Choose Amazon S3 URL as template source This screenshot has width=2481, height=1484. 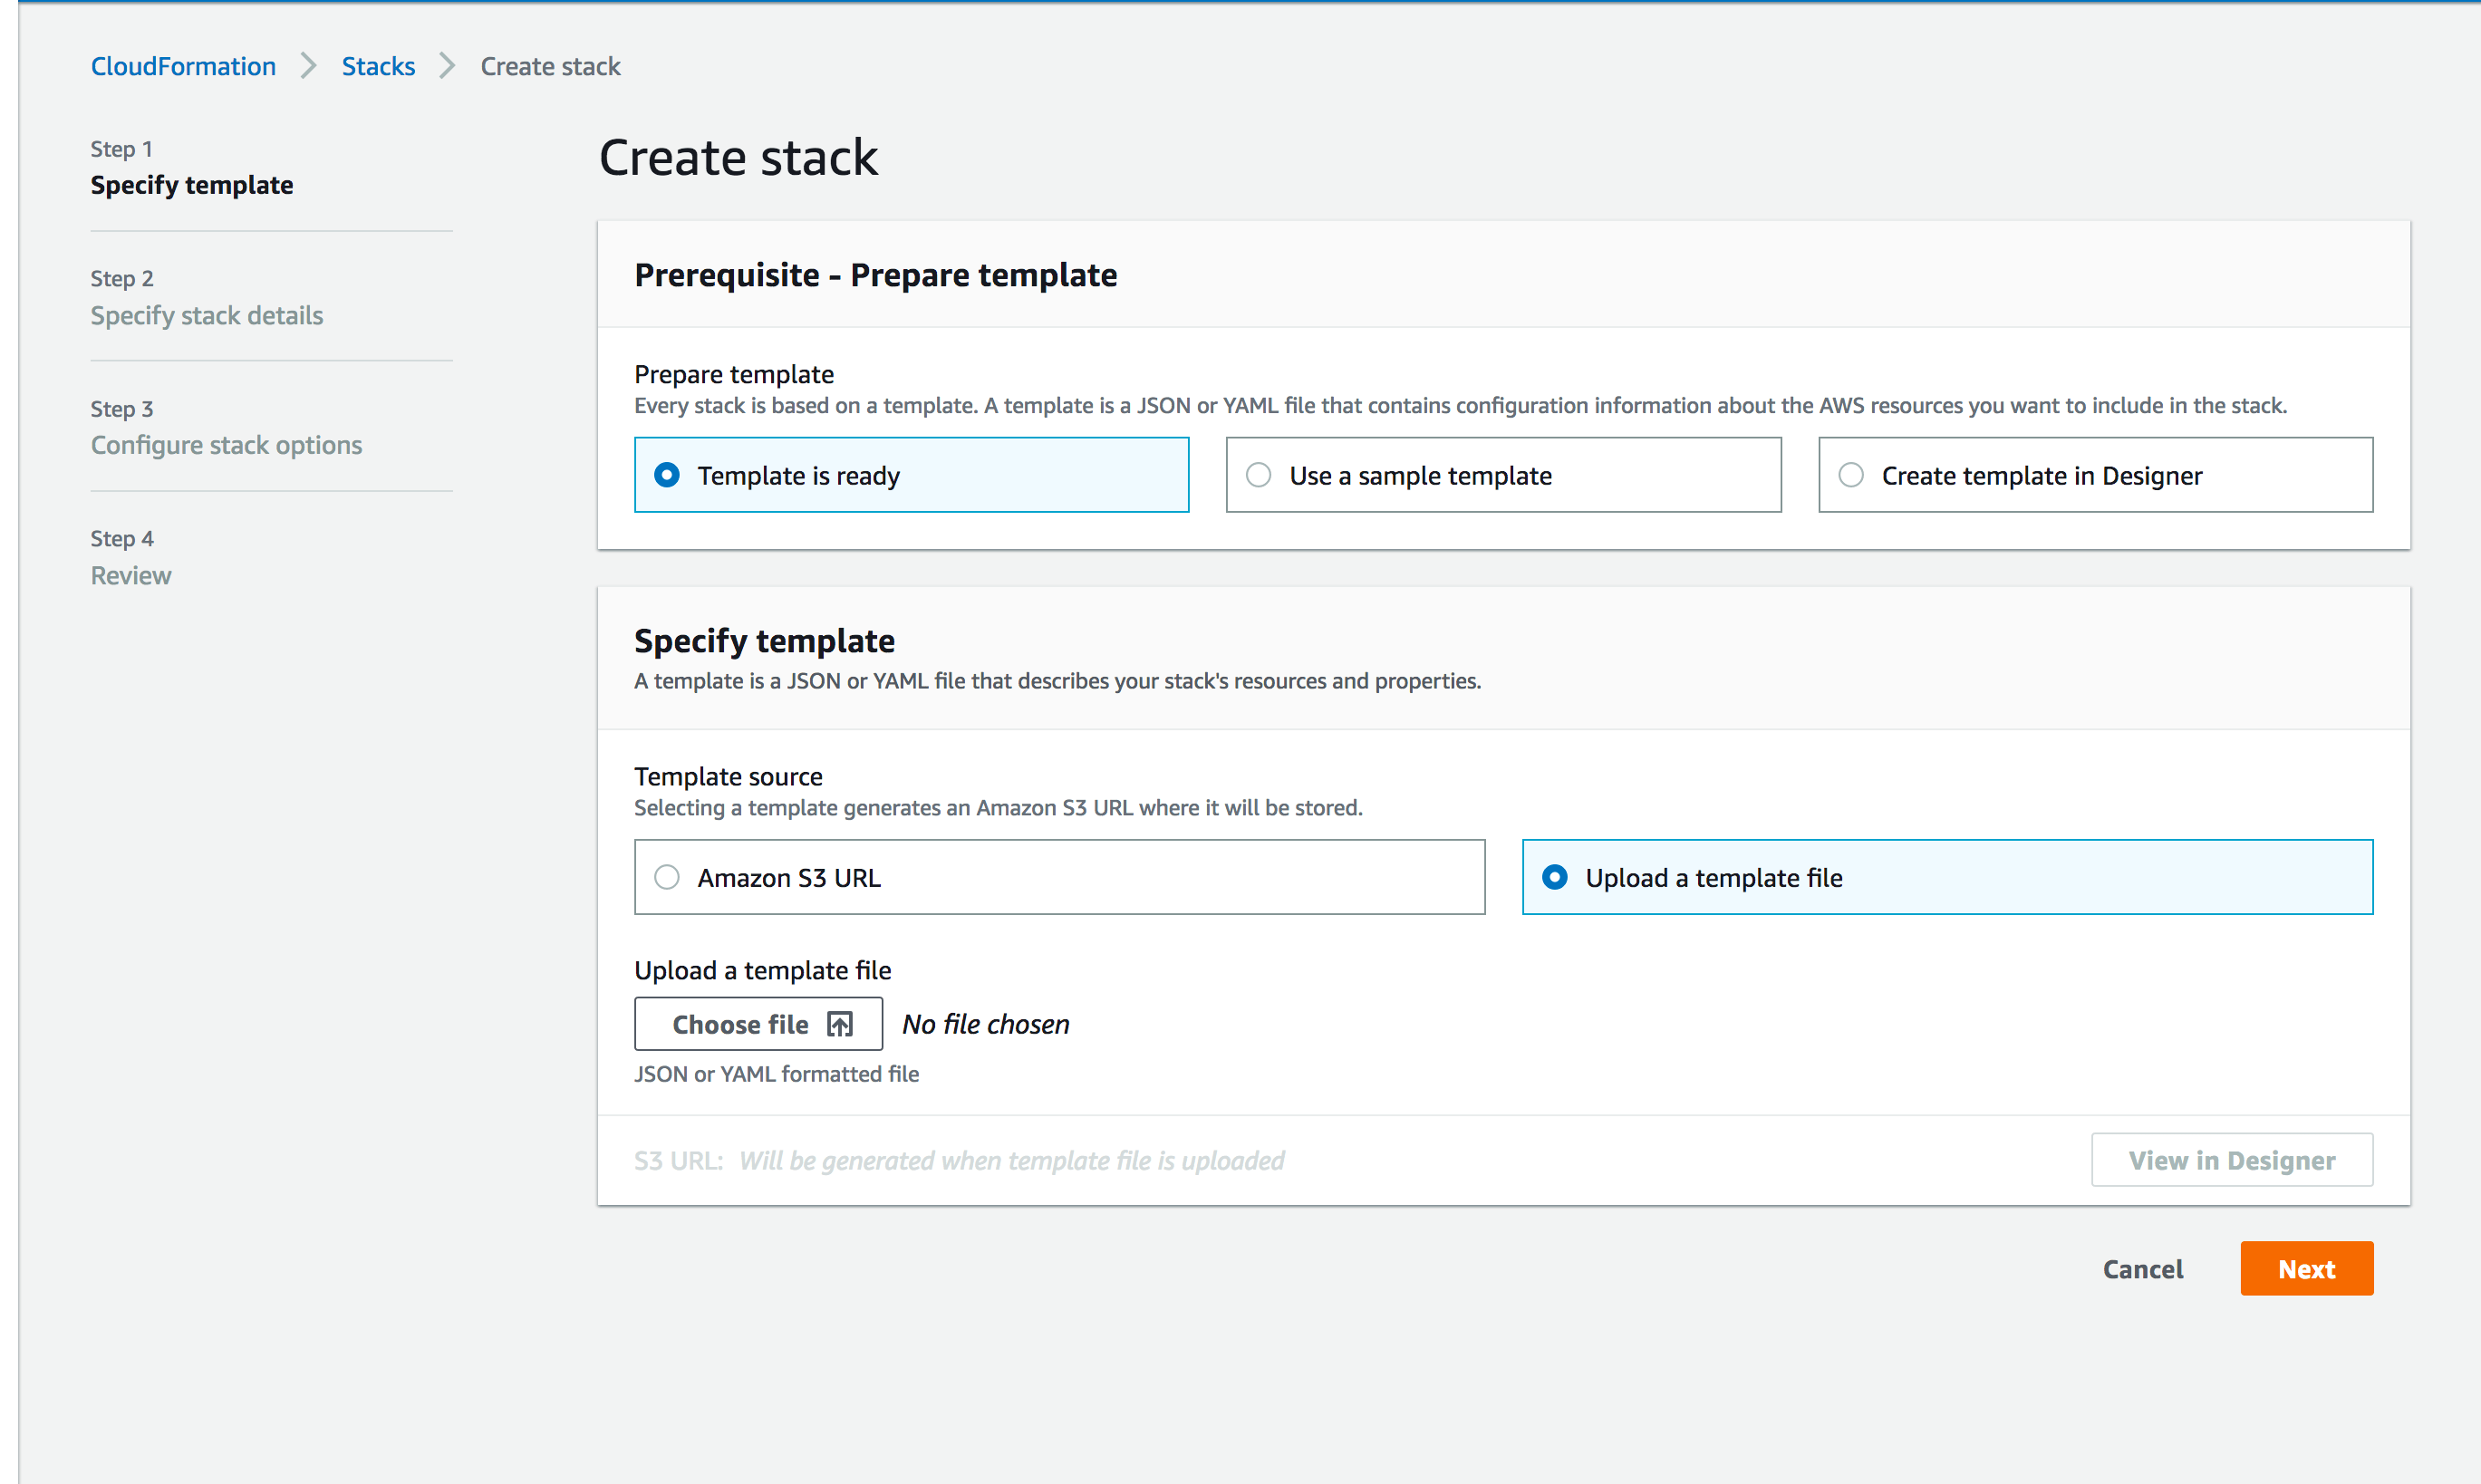tap(1059, 877)
